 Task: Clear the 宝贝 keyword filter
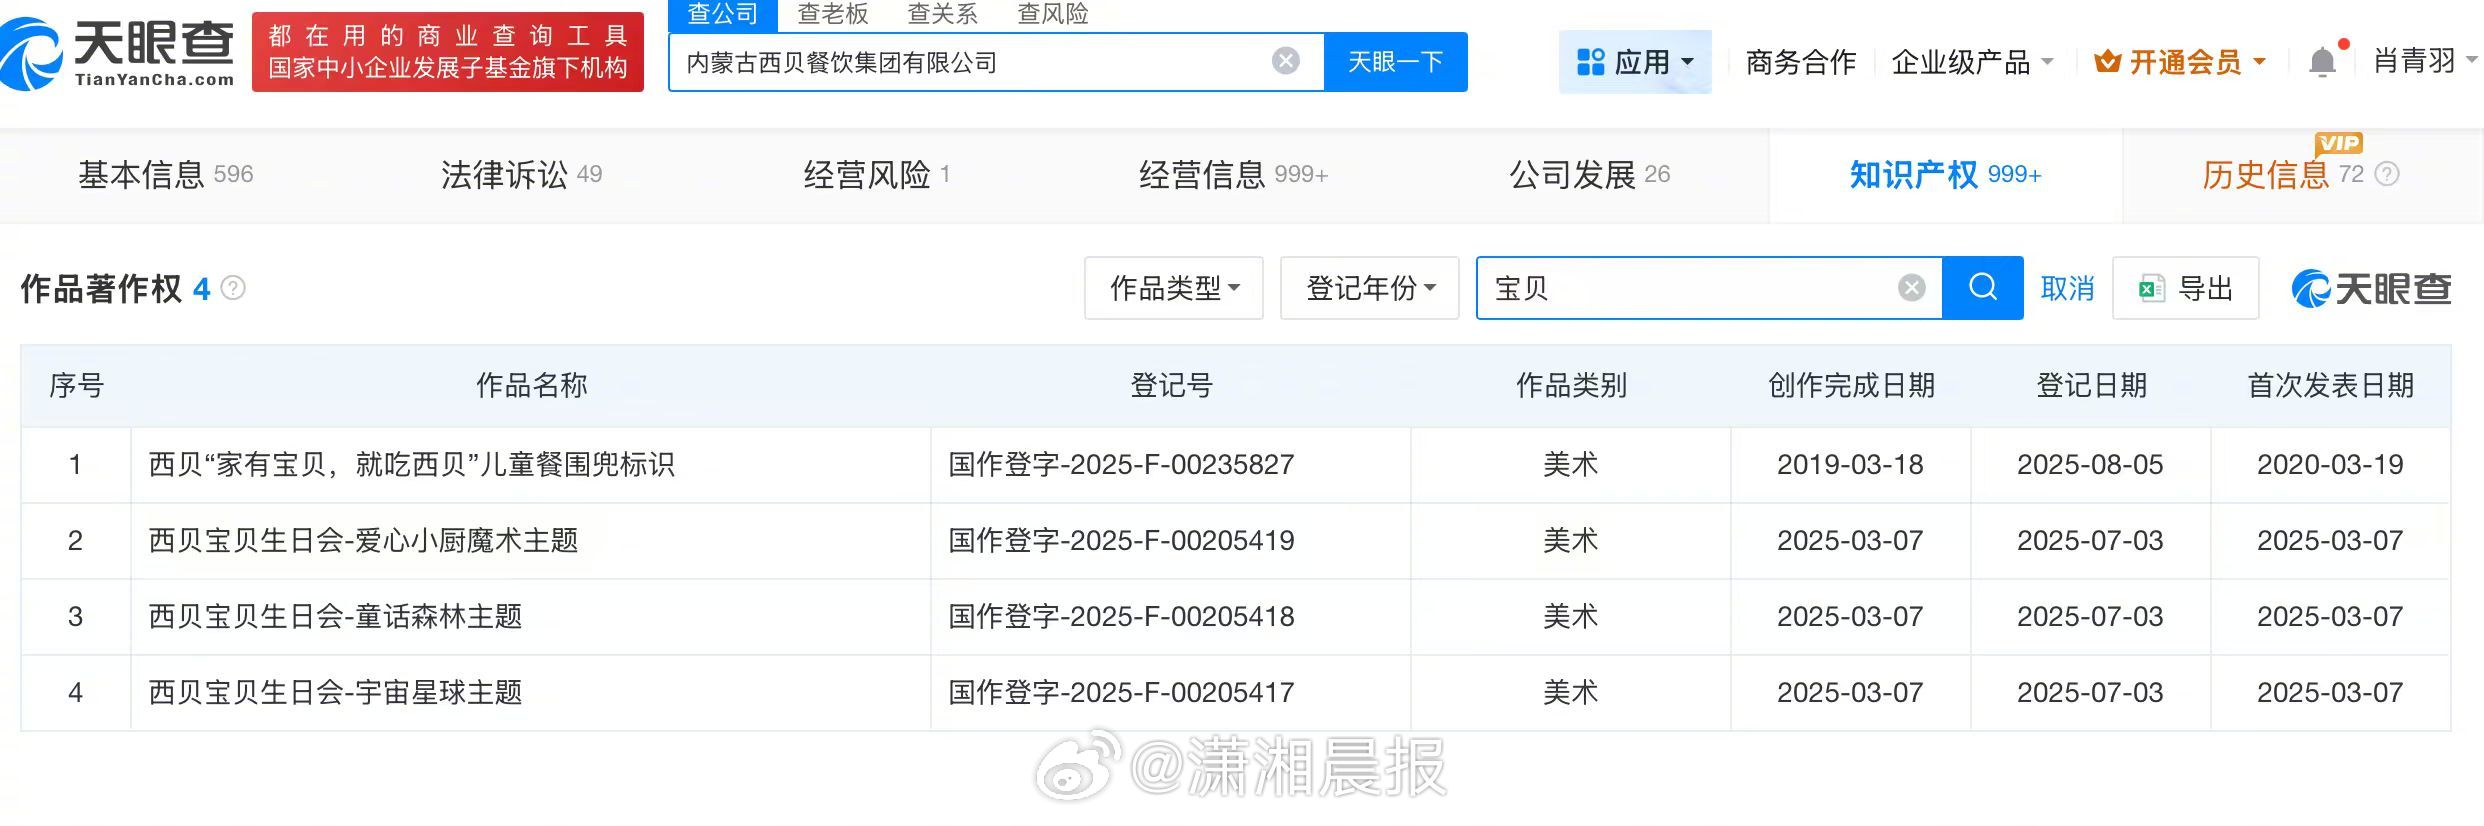(1911, 288)
